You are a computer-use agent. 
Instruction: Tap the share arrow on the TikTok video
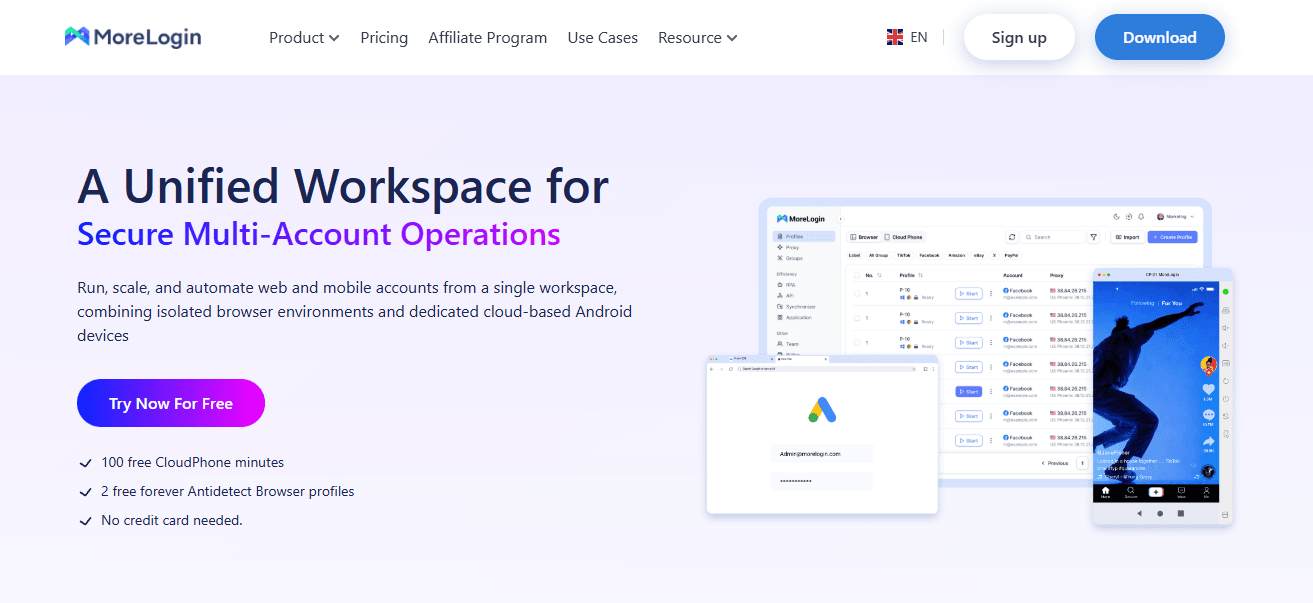(x=1208, y=441)
